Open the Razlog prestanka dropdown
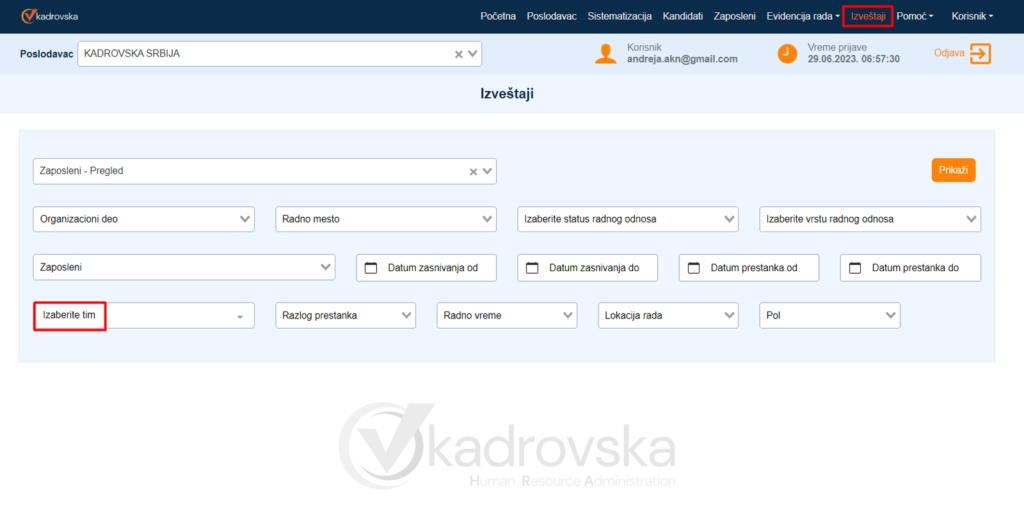The image size is (1024, 513). click(x=345, y=316)
